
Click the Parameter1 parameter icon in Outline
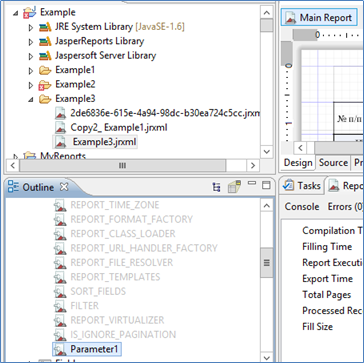point(60,349)
